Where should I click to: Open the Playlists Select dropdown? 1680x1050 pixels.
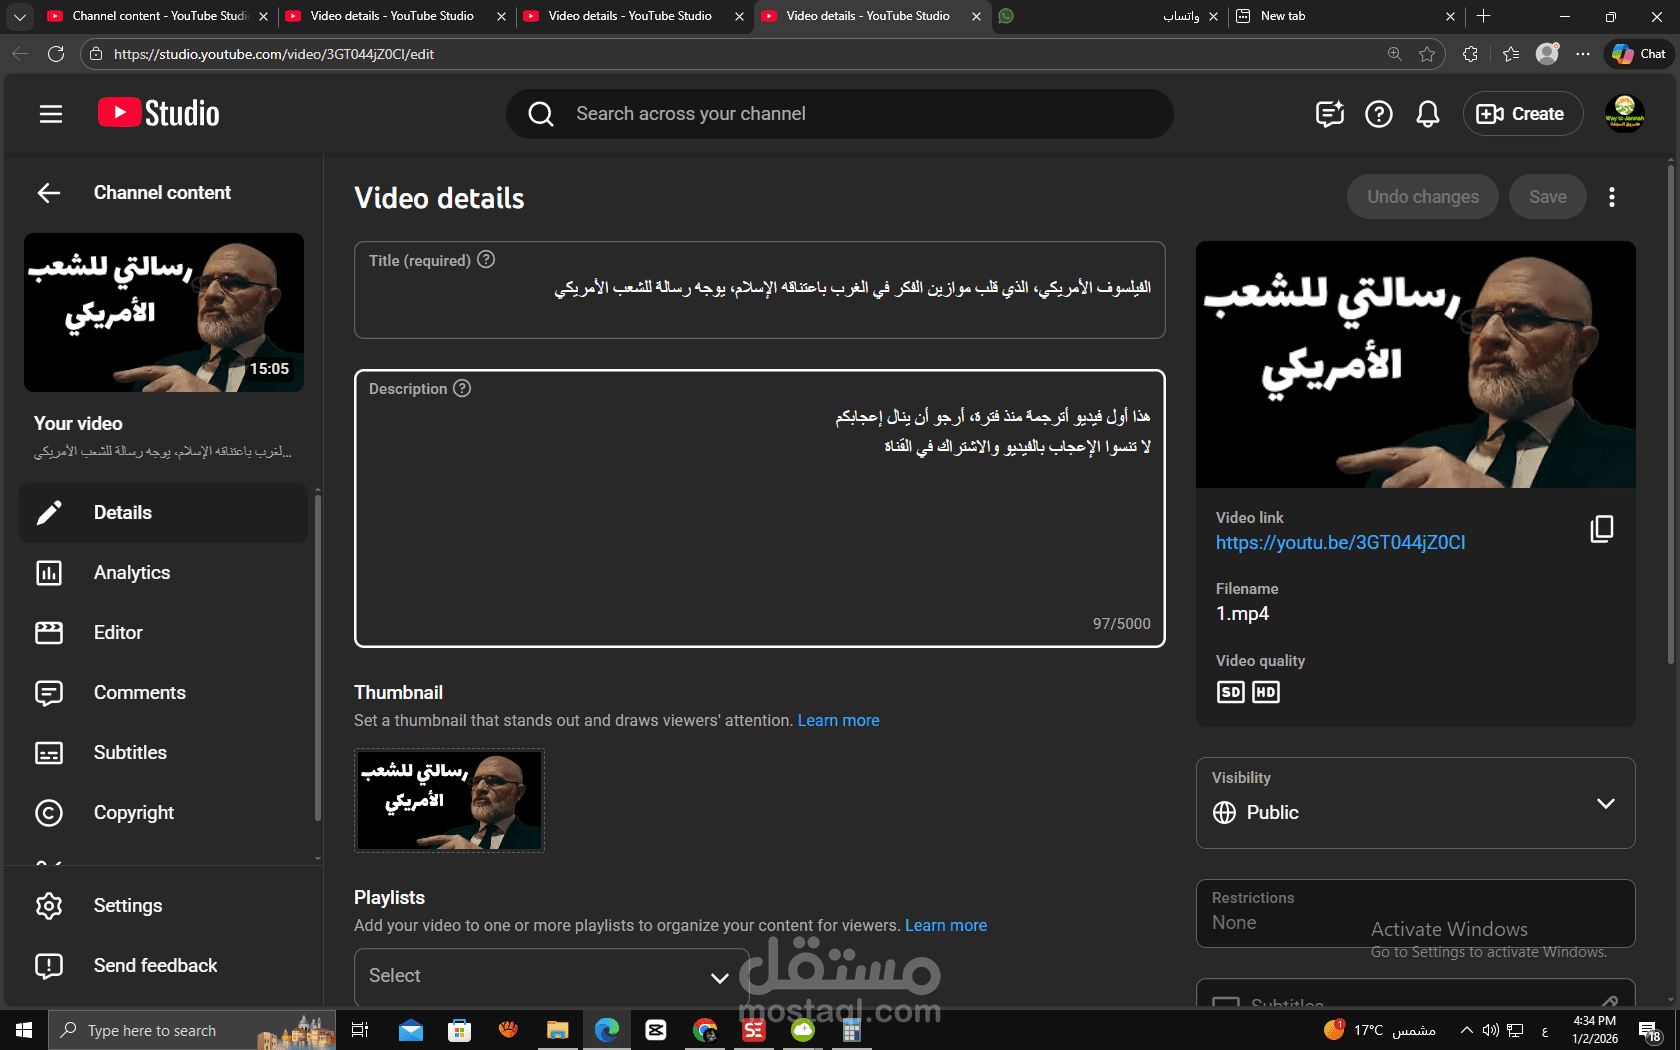coord(550,976)
